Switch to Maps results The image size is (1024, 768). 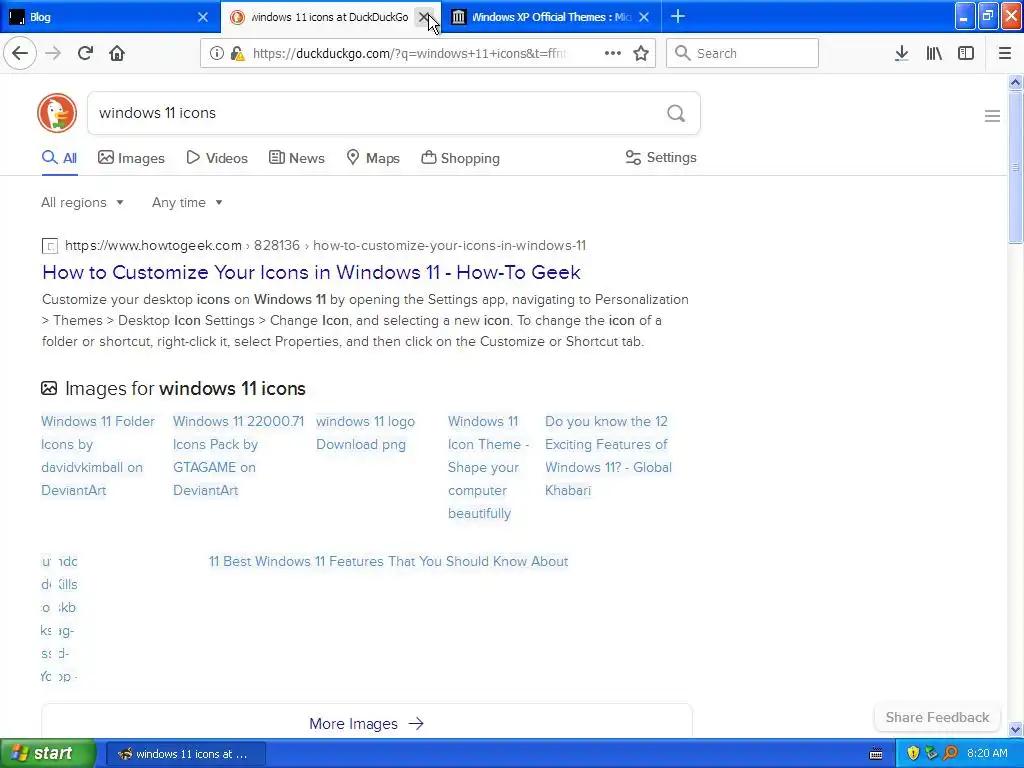(373, 158)
